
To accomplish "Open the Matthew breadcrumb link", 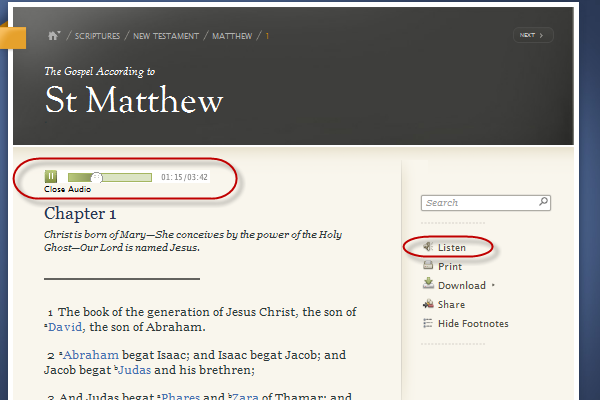I will [232, 37].
